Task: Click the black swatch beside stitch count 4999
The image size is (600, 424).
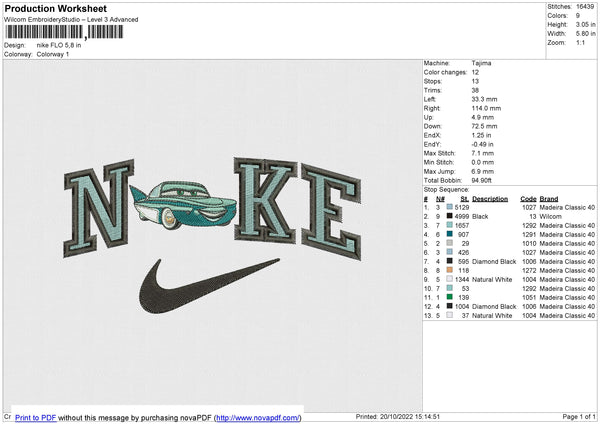Action: click(450, 216)
